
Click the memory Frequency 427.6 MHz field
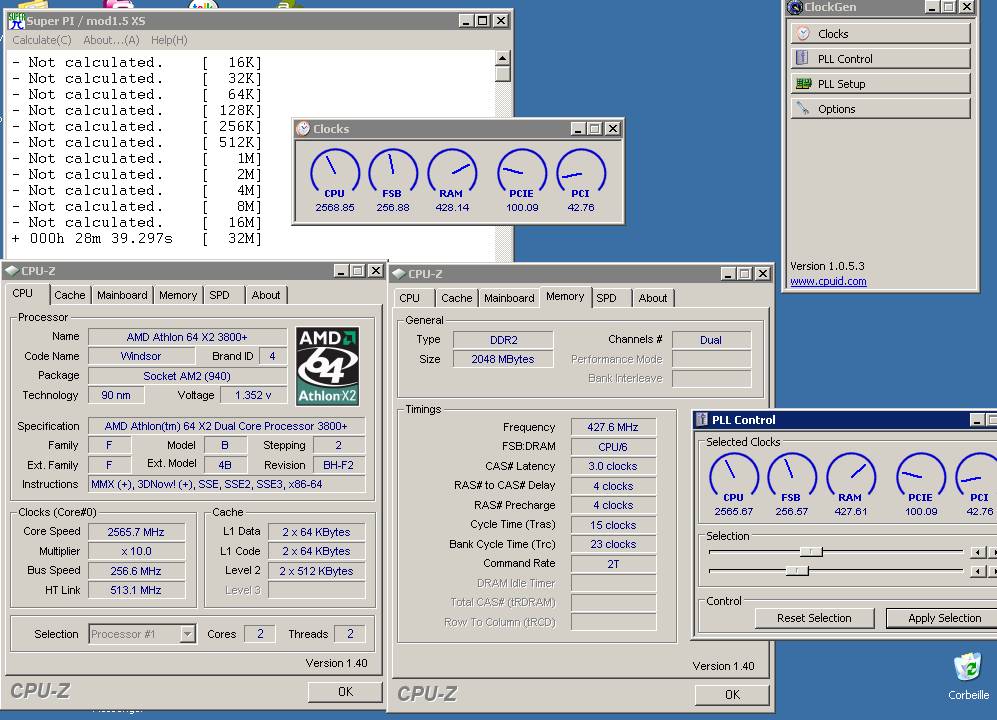[x=613, y=427]
